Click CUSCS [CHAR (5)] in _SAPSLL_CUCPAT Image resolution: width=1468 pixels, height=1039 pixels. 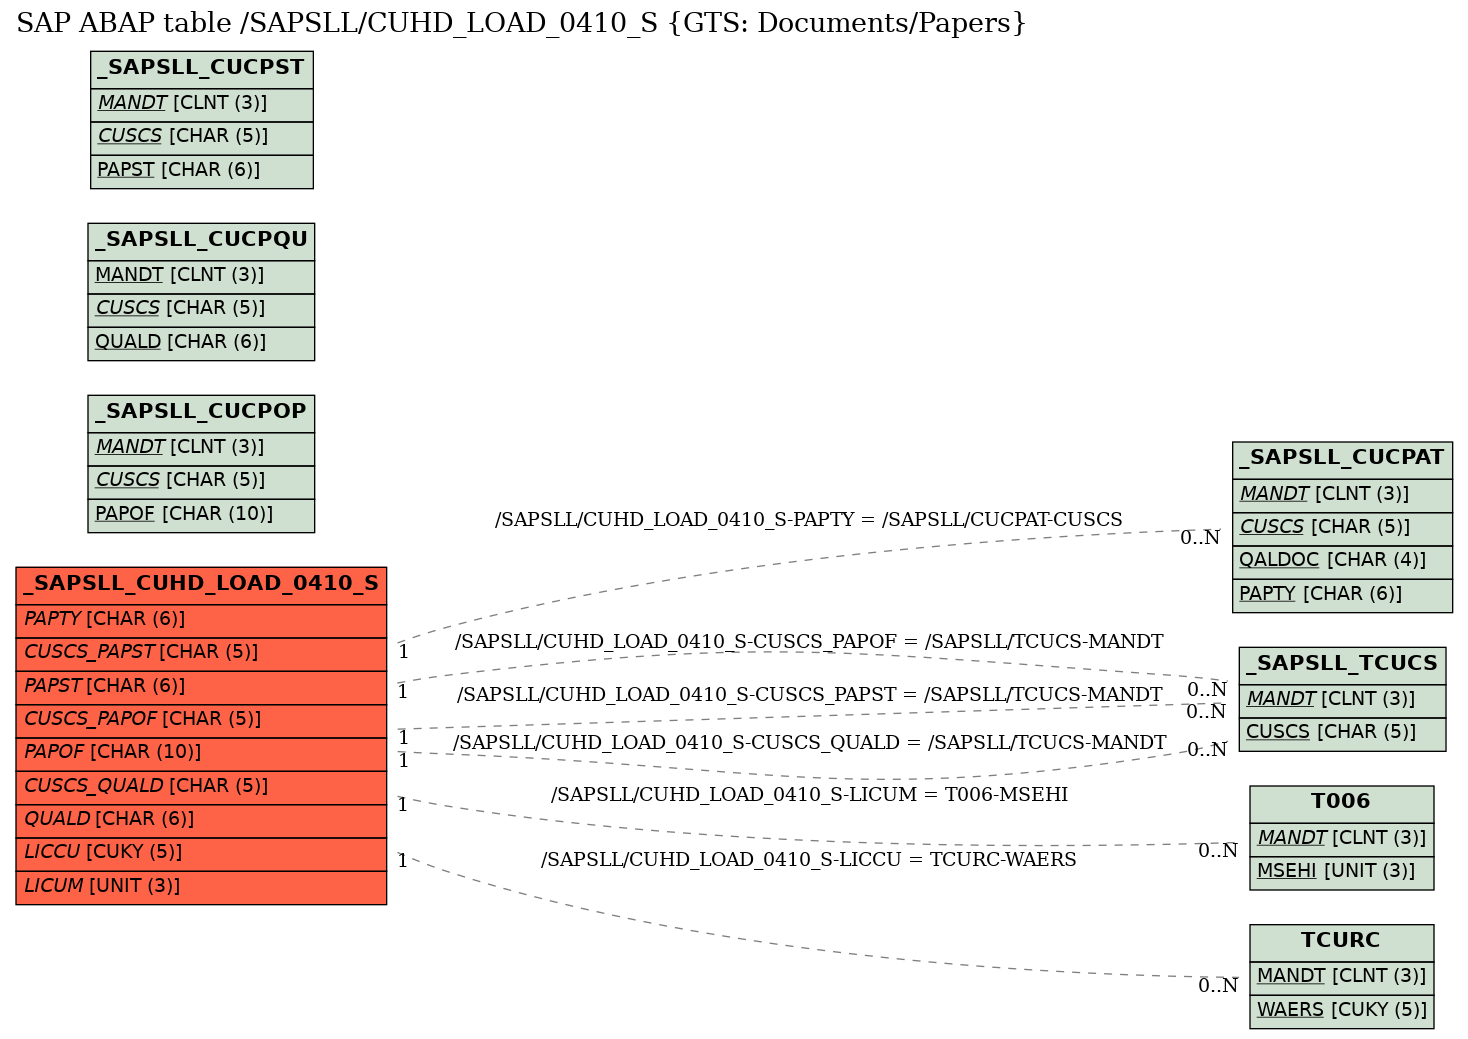(1342, 528)
